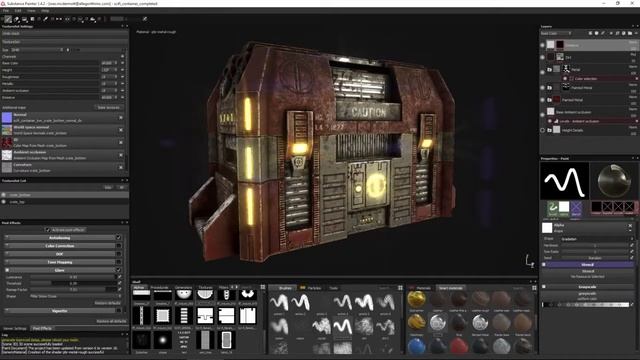Enable the Vignette effect checkbox

118,311
